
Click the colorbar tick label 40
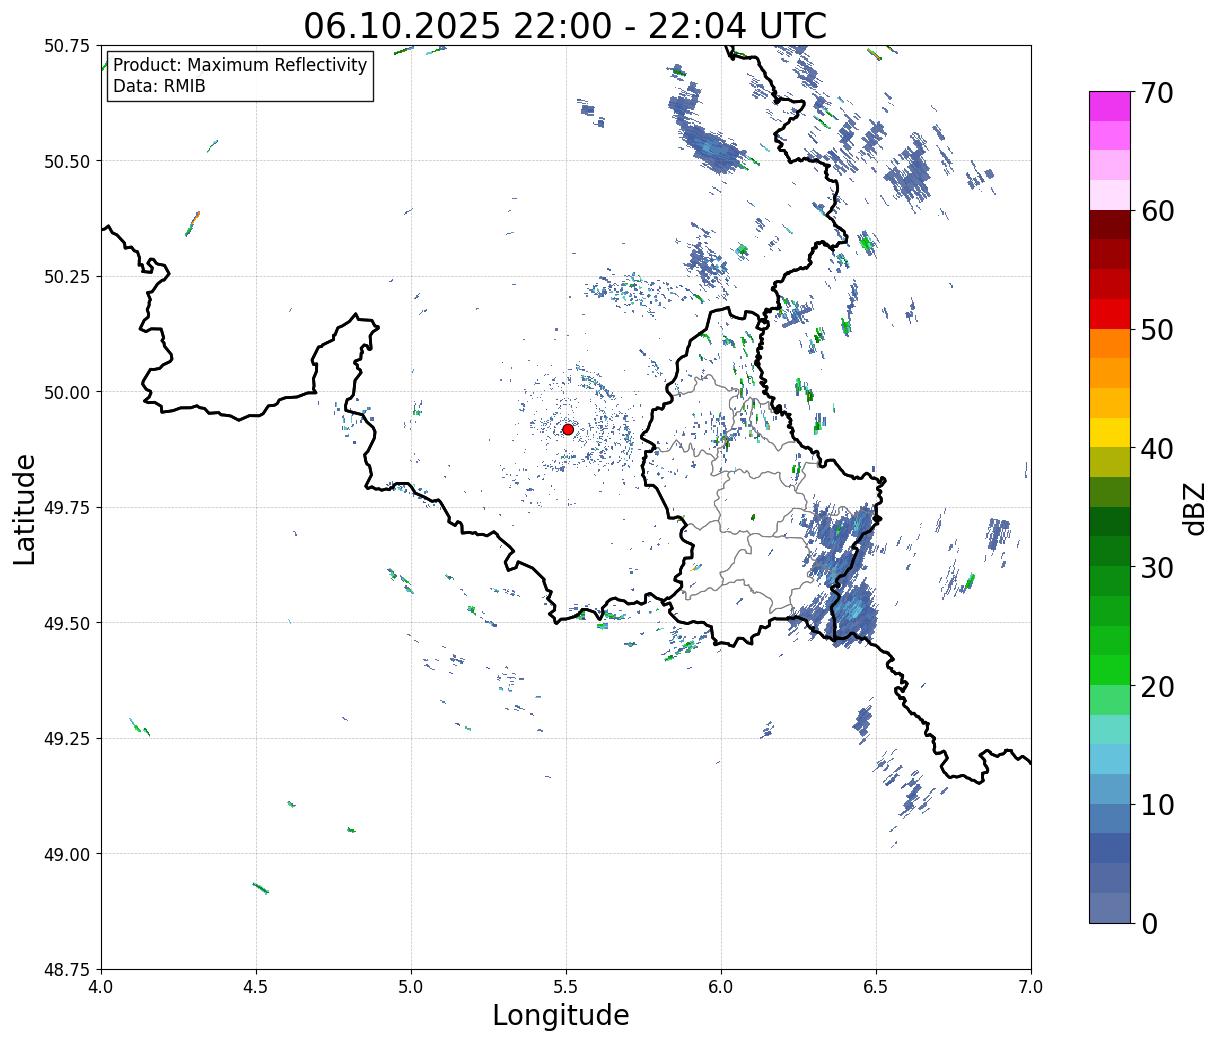coord(1157,448)
